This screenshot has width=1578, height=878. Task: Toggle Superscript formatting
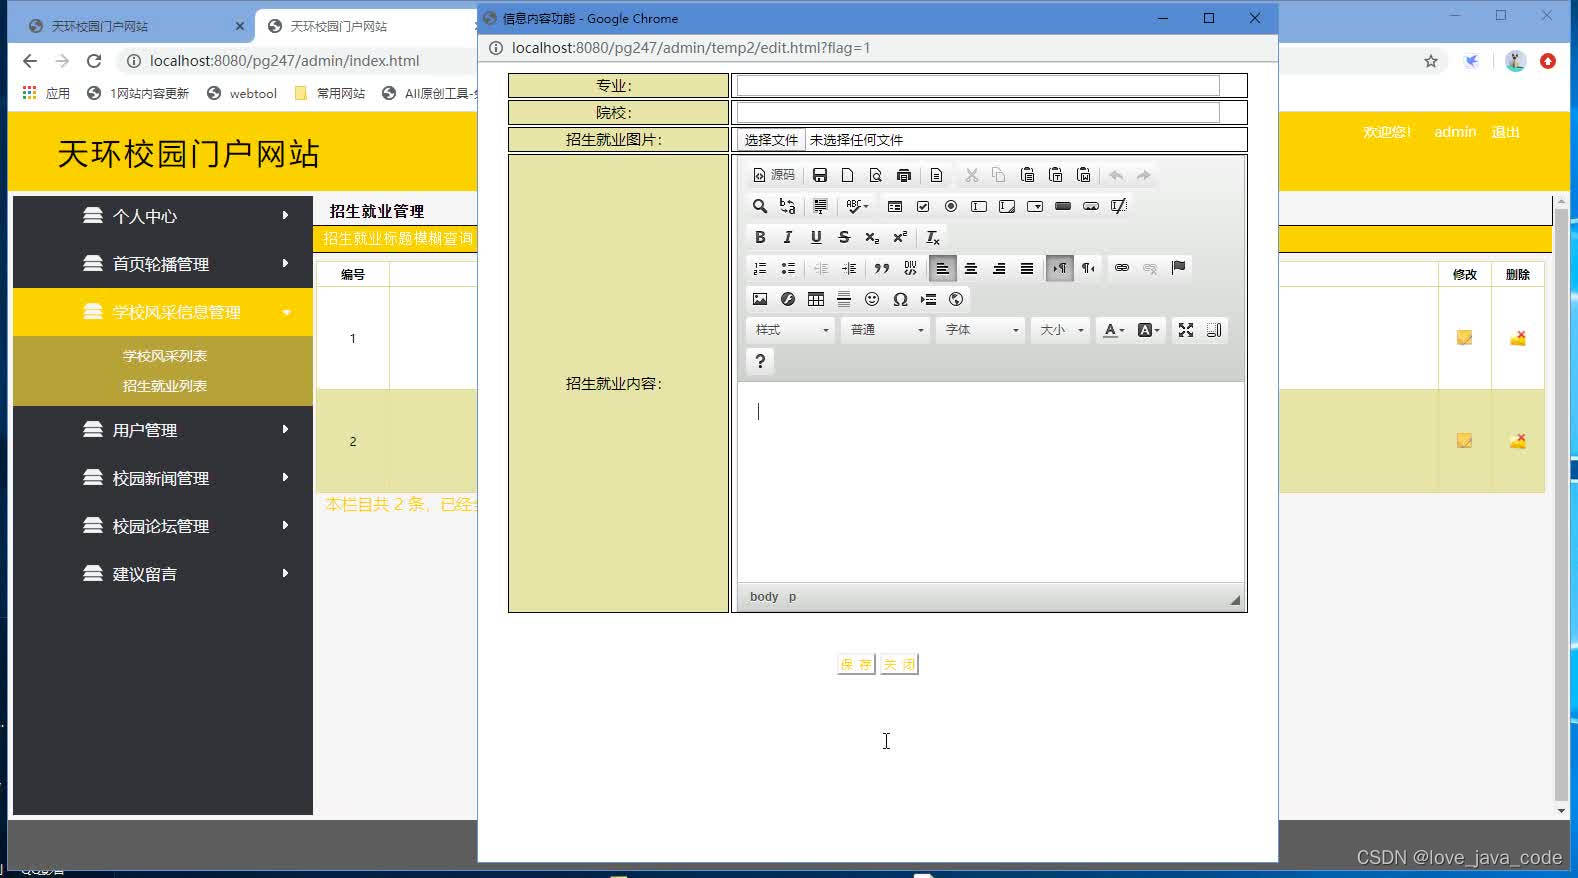[900, 237]
